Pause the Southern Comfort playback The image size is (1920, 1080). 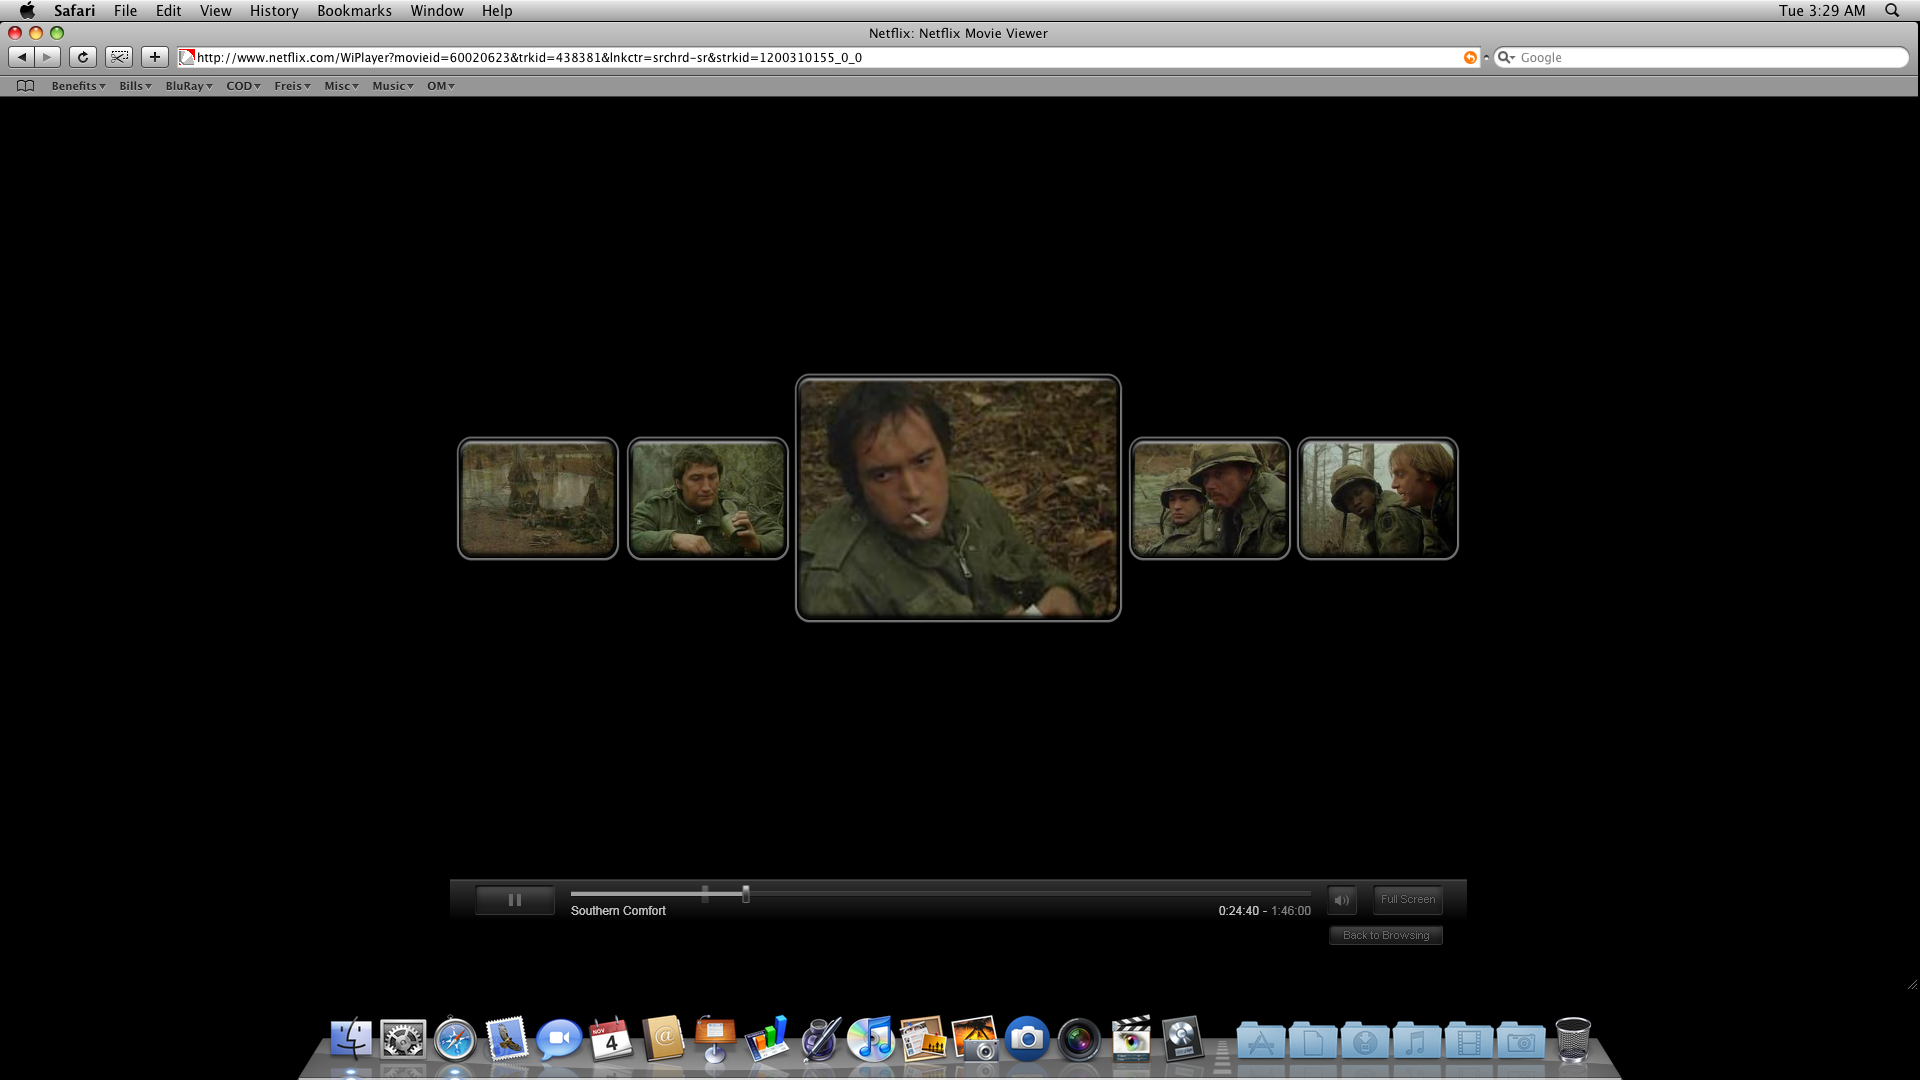click(x=514, y=899)
